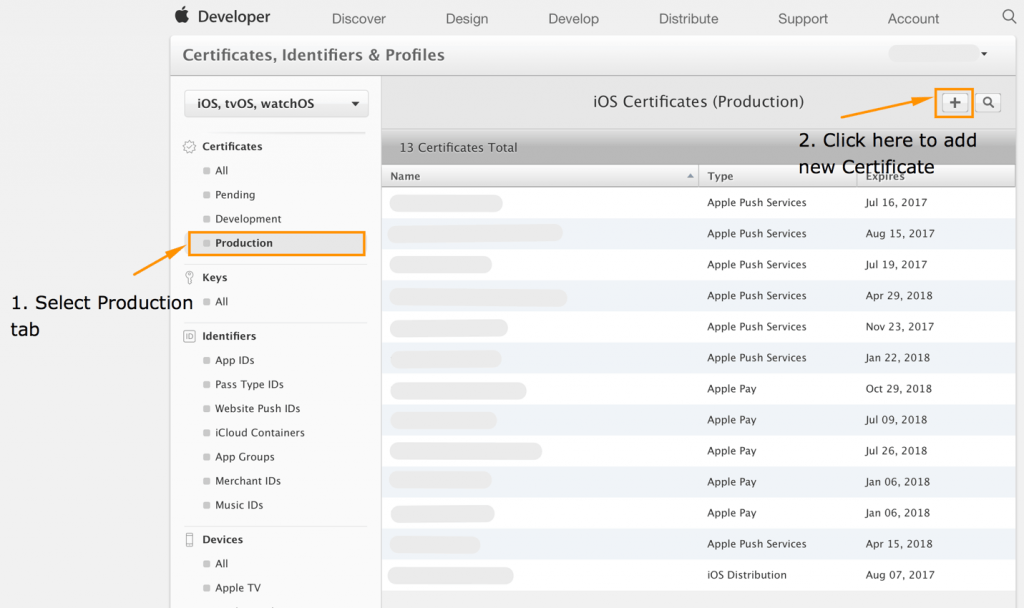Select Apple TV under Devices
Screen dimensions: 1024x608
[x=238, y=587]
